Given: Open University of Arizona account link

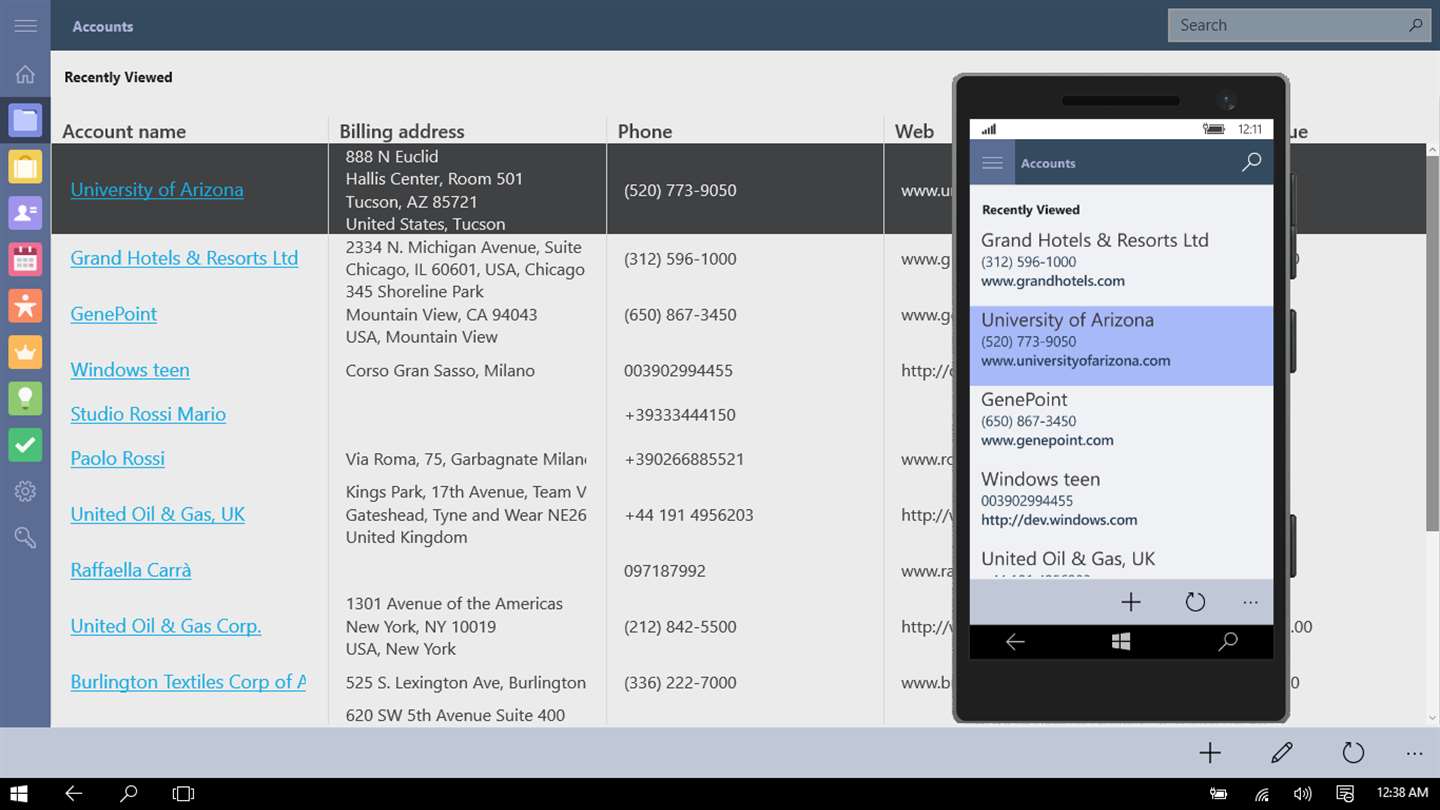Looking at the screenshot, I should pos(157,189).
